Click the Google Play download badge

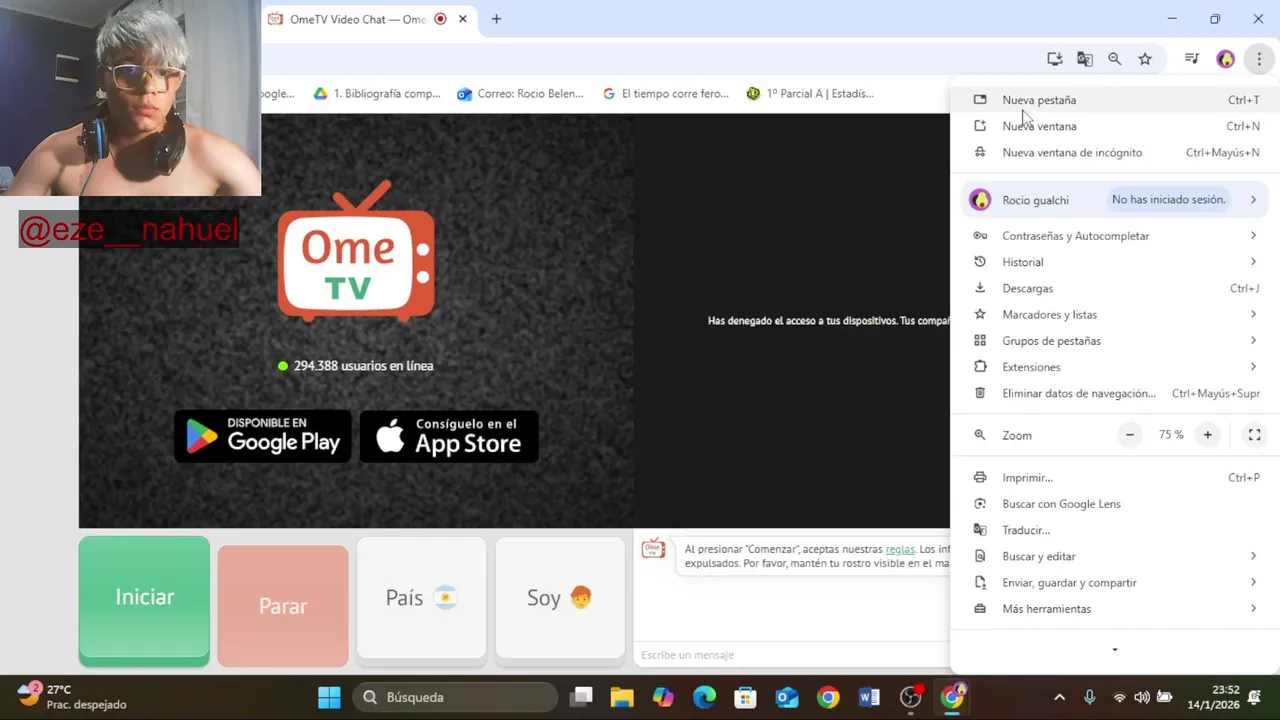[x=263, y=436]
